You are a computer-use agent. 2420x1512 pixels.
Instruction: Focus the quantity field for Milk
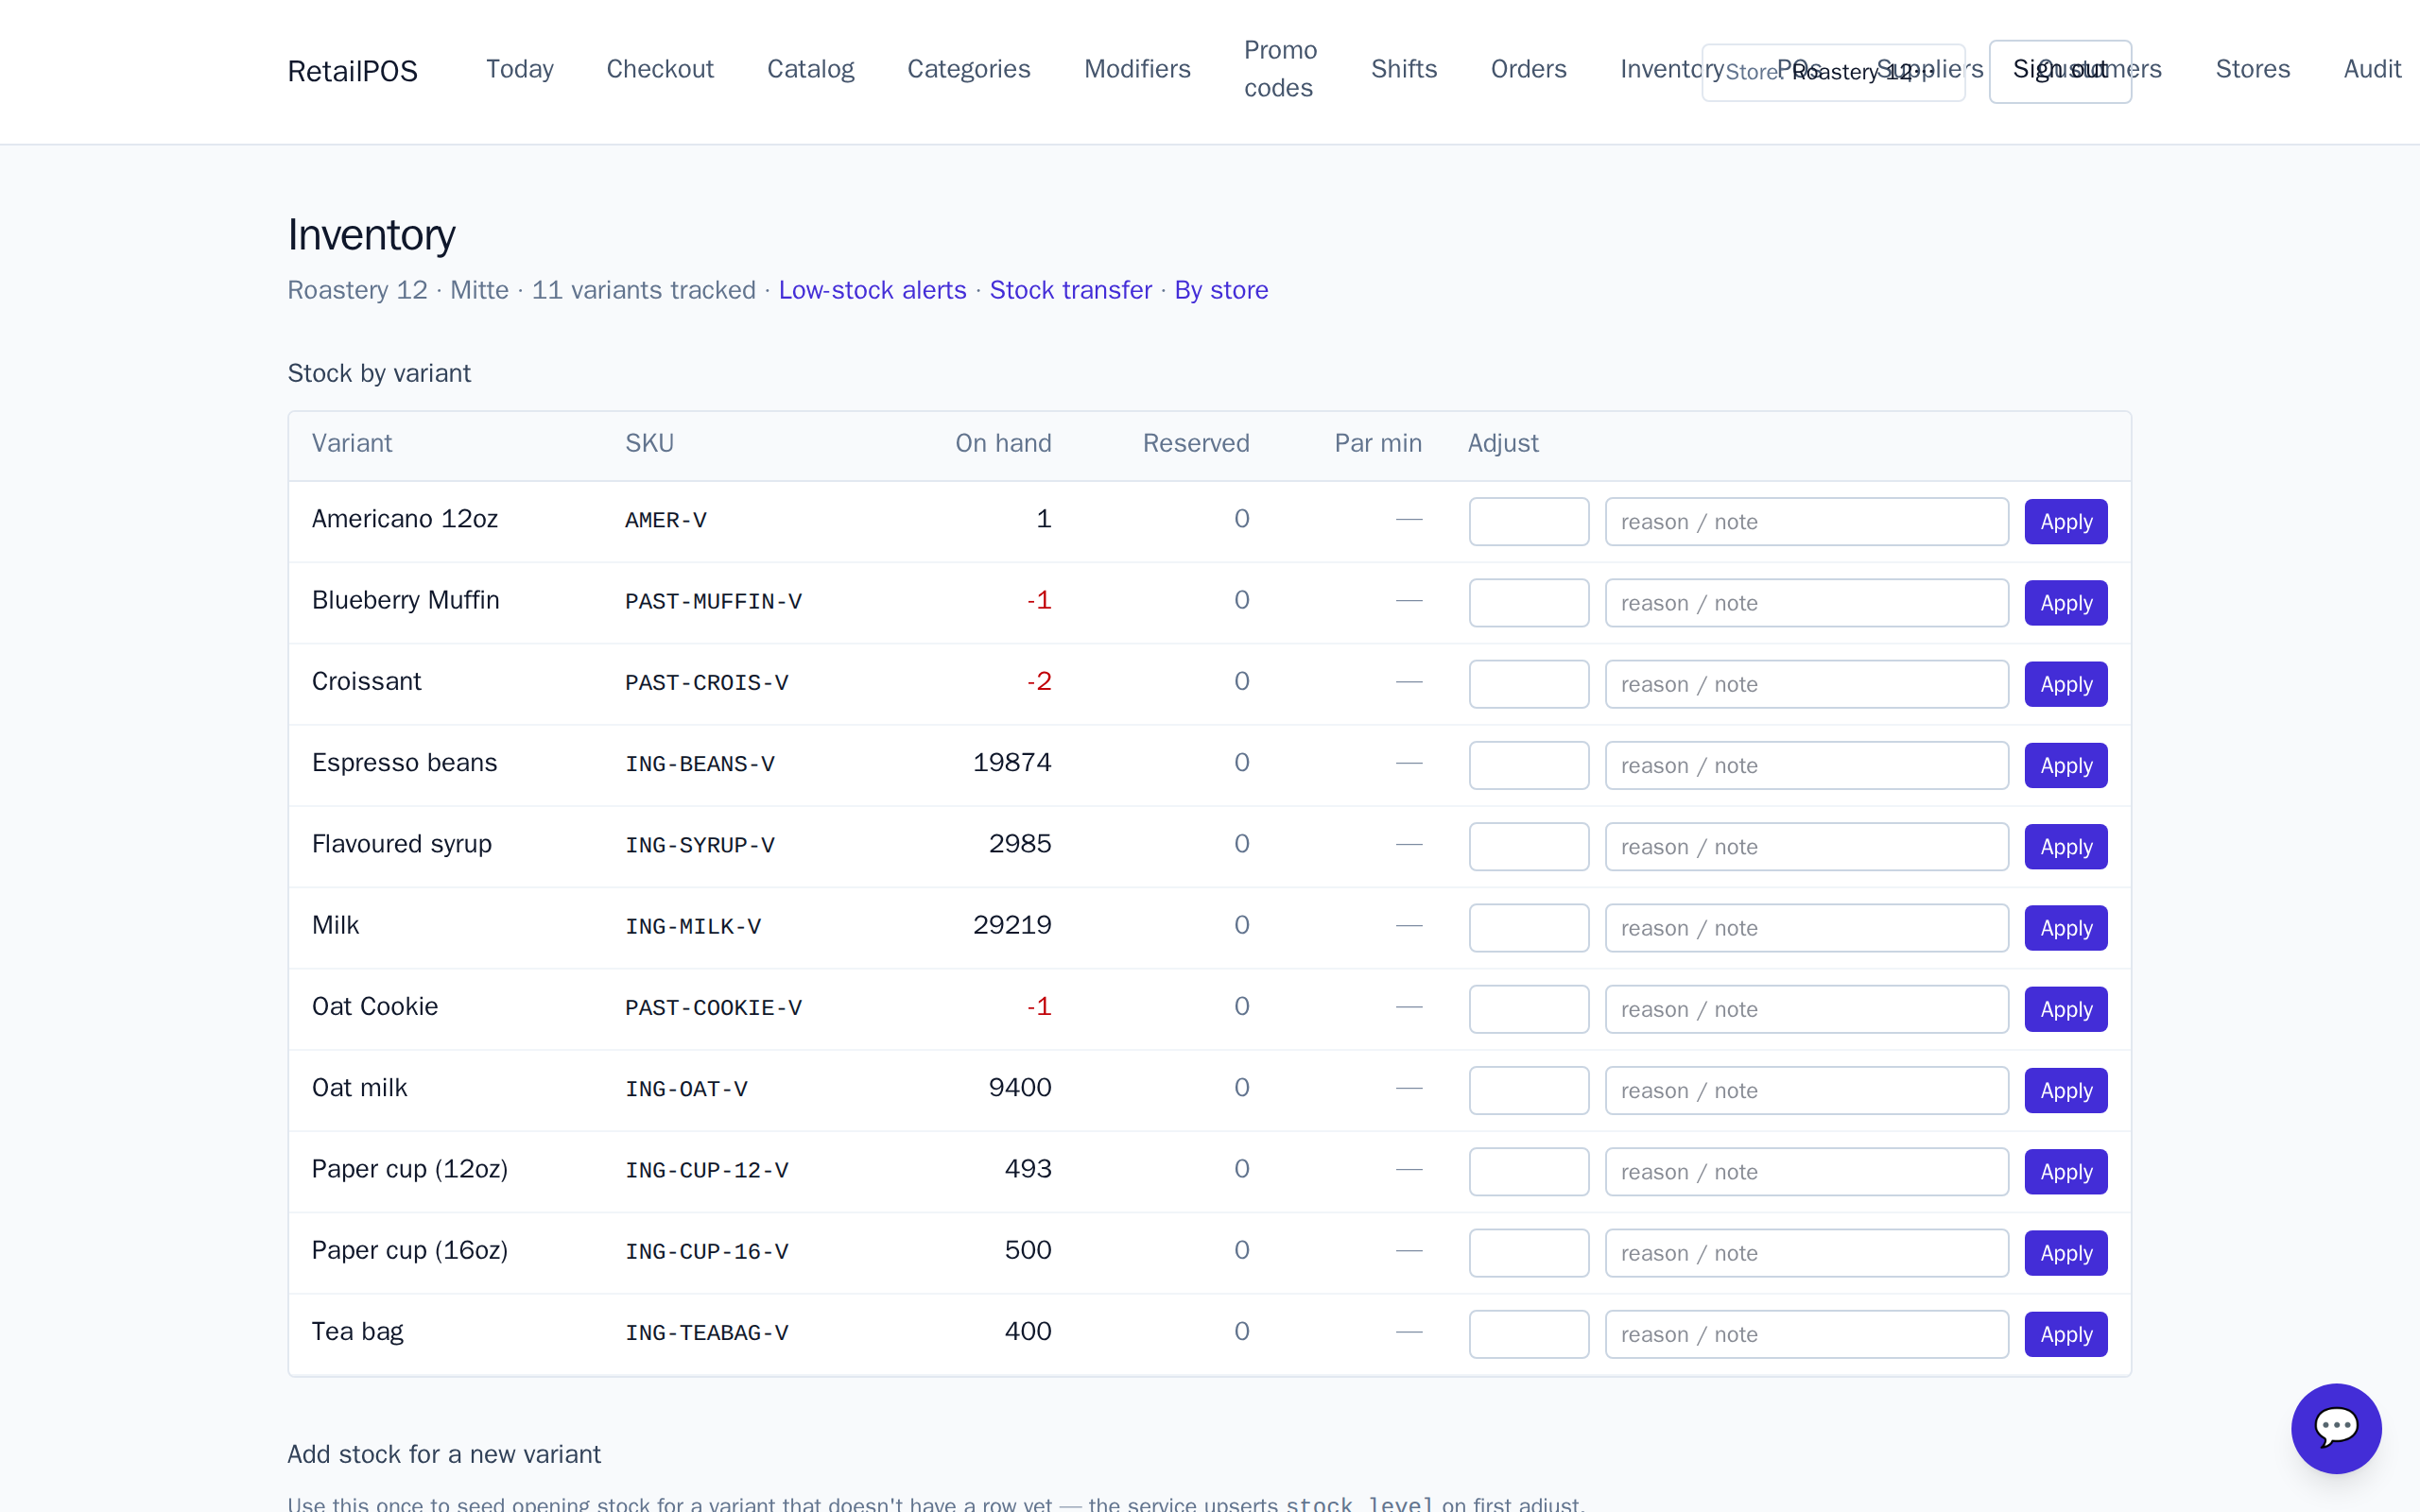click(1528, 928)
